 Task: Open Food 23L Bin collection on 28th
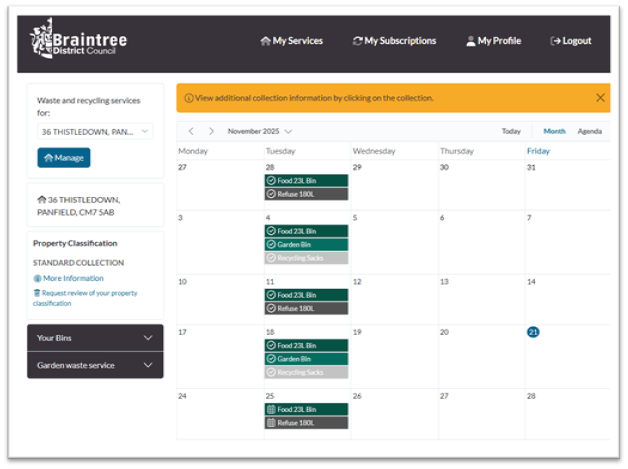(x=306, y=181)
